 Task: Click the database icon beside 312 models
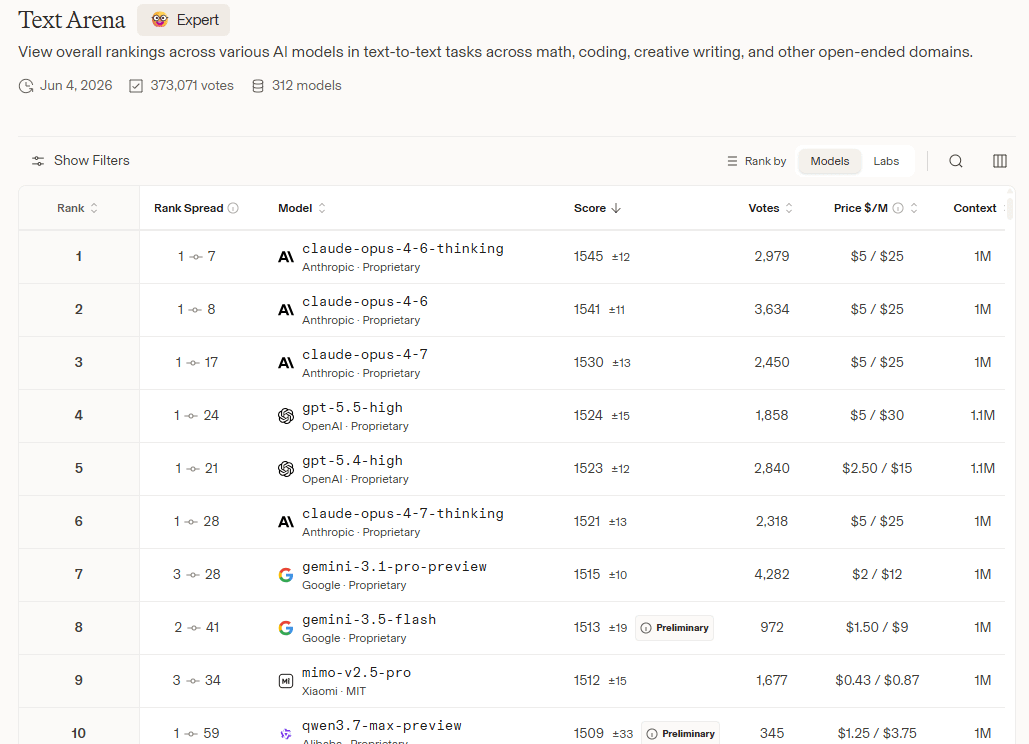click(x=258, y=86)
